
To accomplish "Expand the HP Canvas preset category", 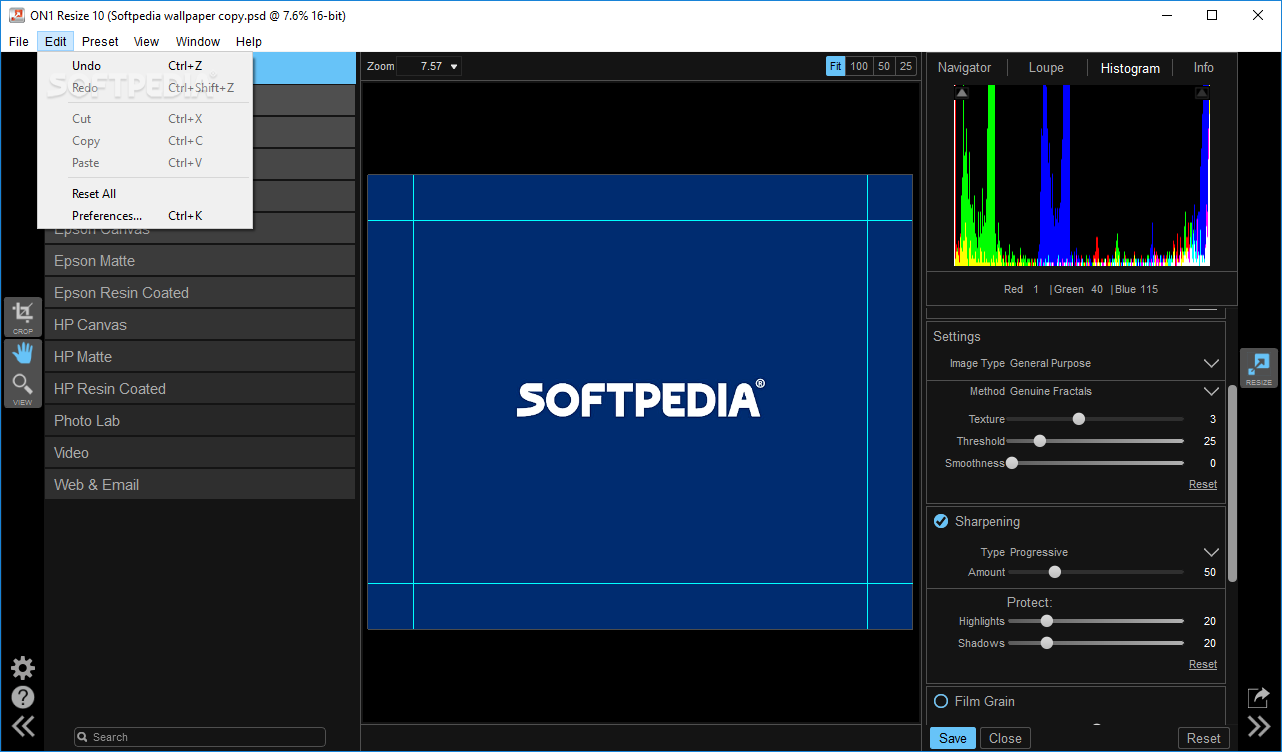I will [200, 325].
